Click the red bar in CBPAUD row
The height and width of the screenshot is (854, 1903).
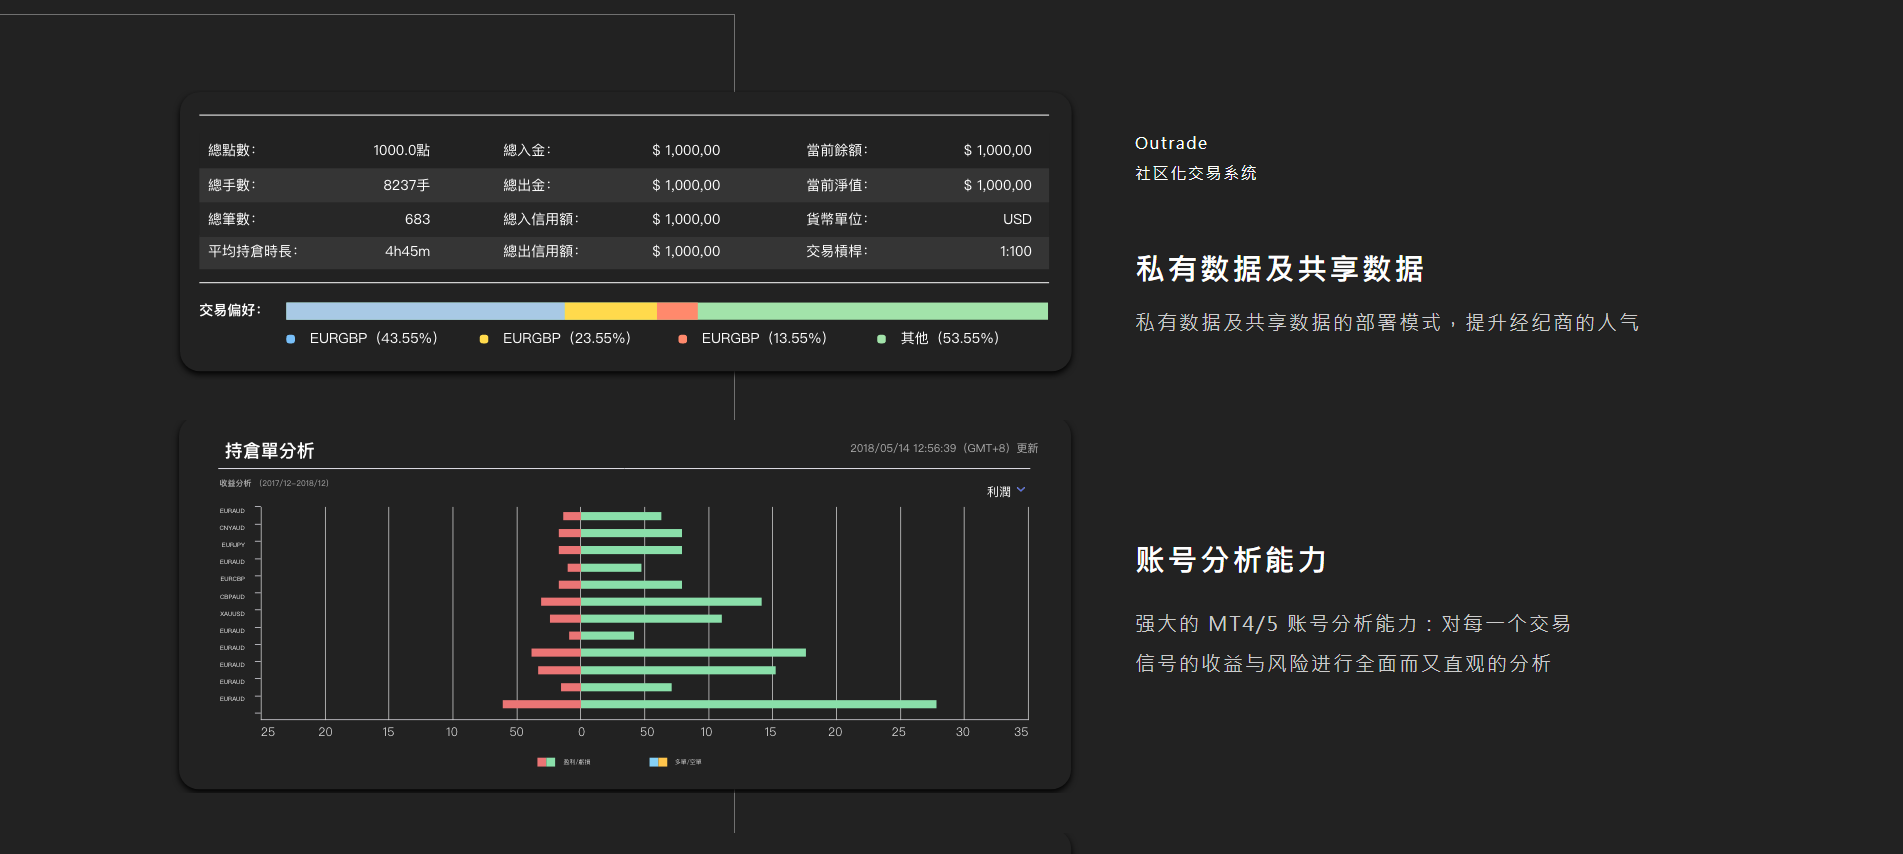point(561,602)
